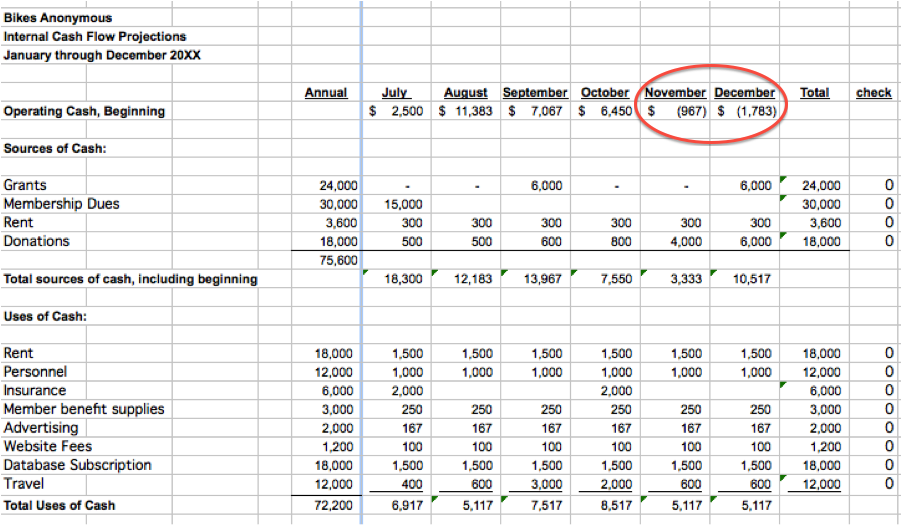Select the 'Grants' row label
902x526 pixels.
25,185
